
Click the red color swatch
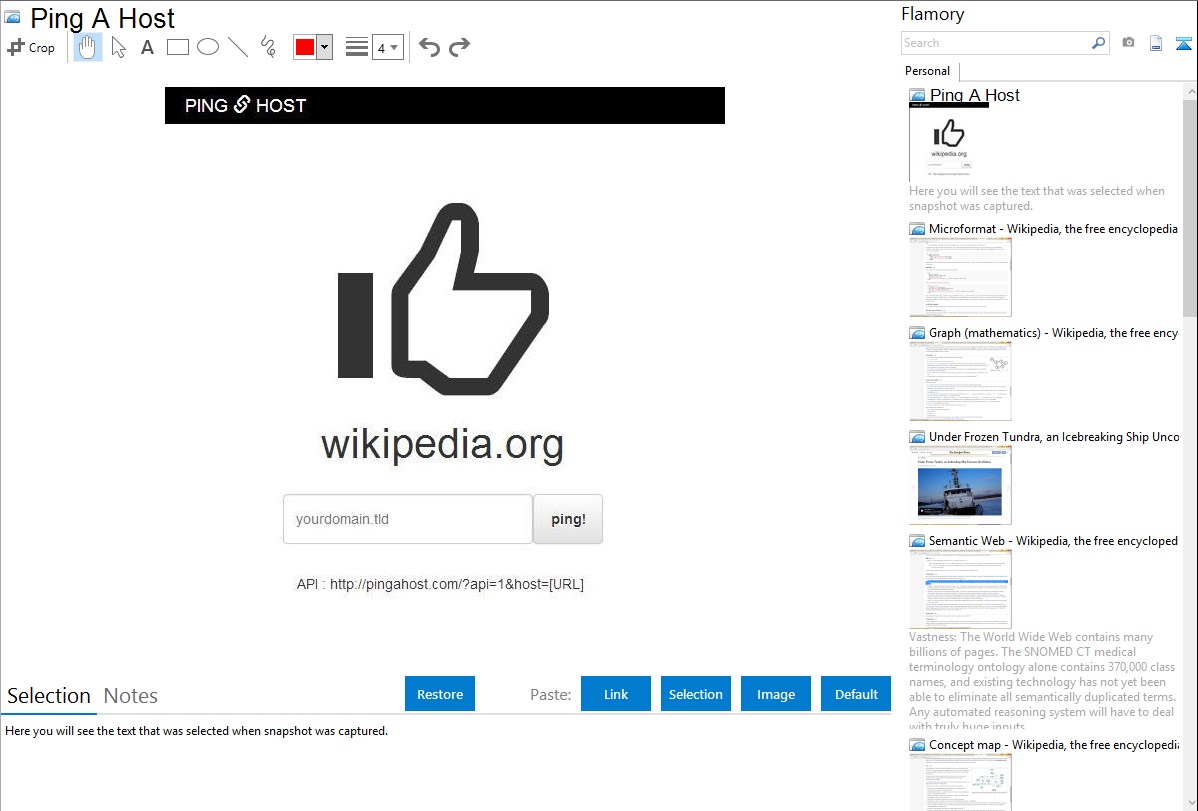305,47
